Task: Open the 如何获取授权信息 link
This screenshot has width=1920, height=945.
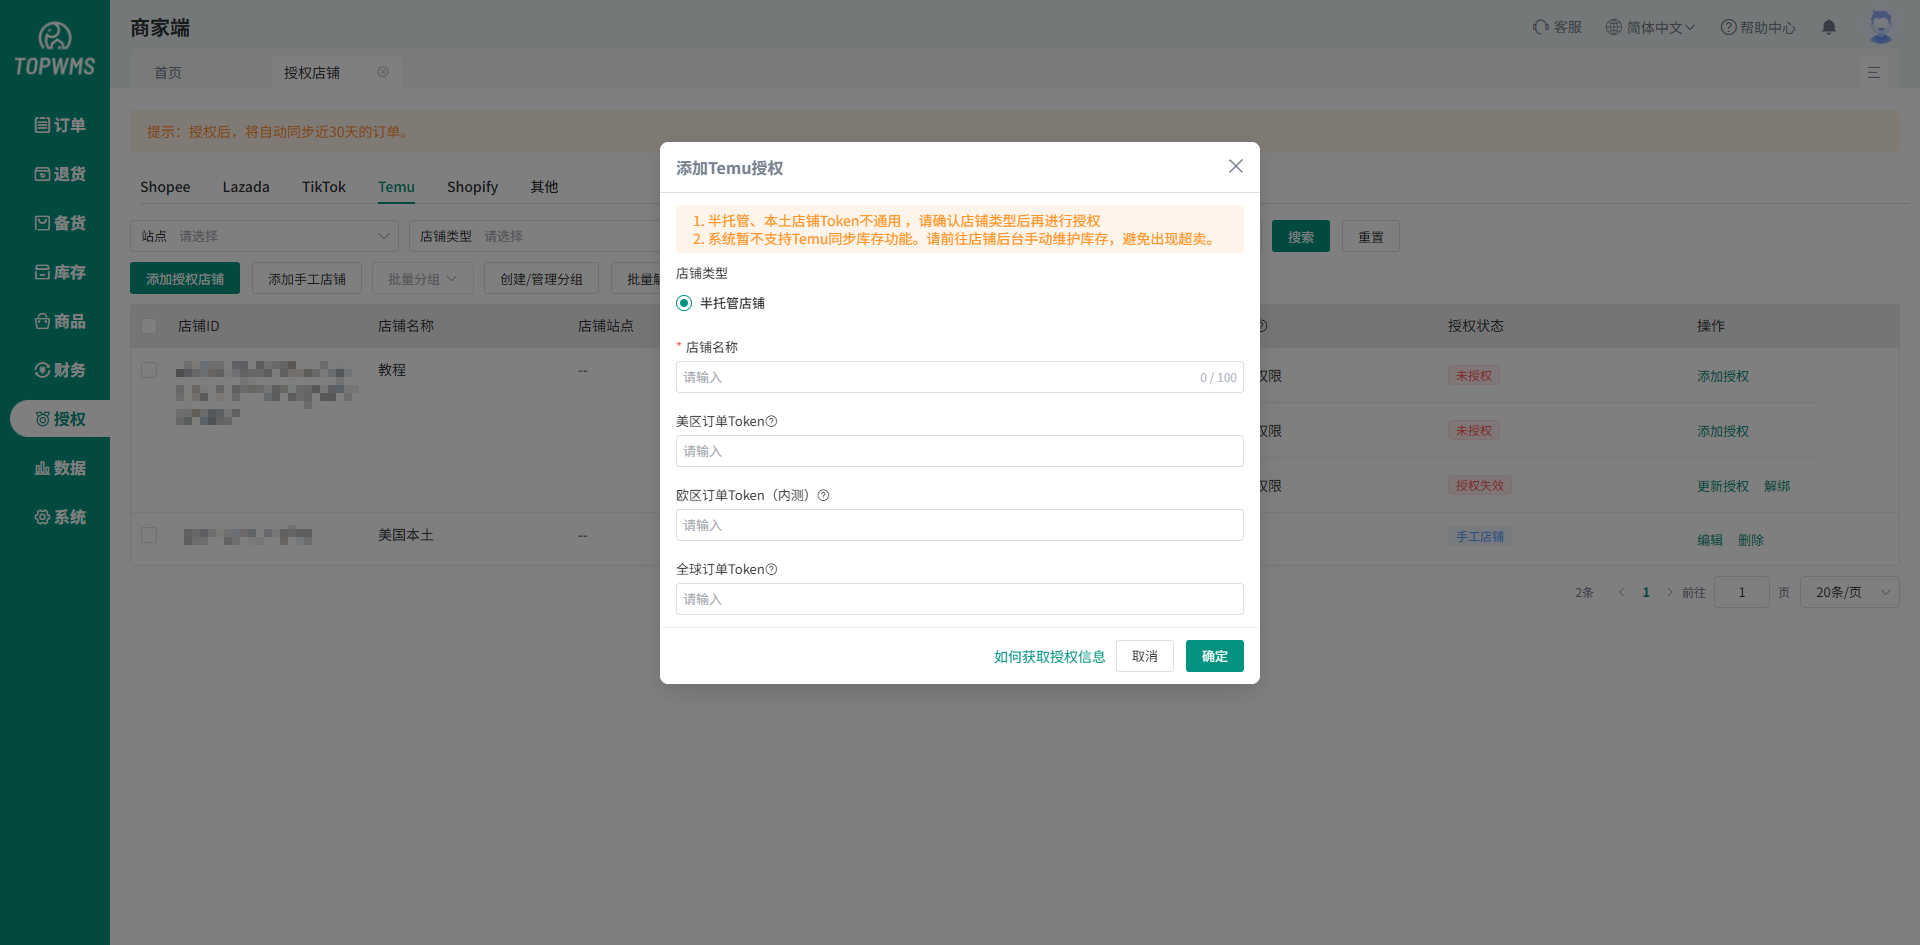Action: [x=1049, y=657]
